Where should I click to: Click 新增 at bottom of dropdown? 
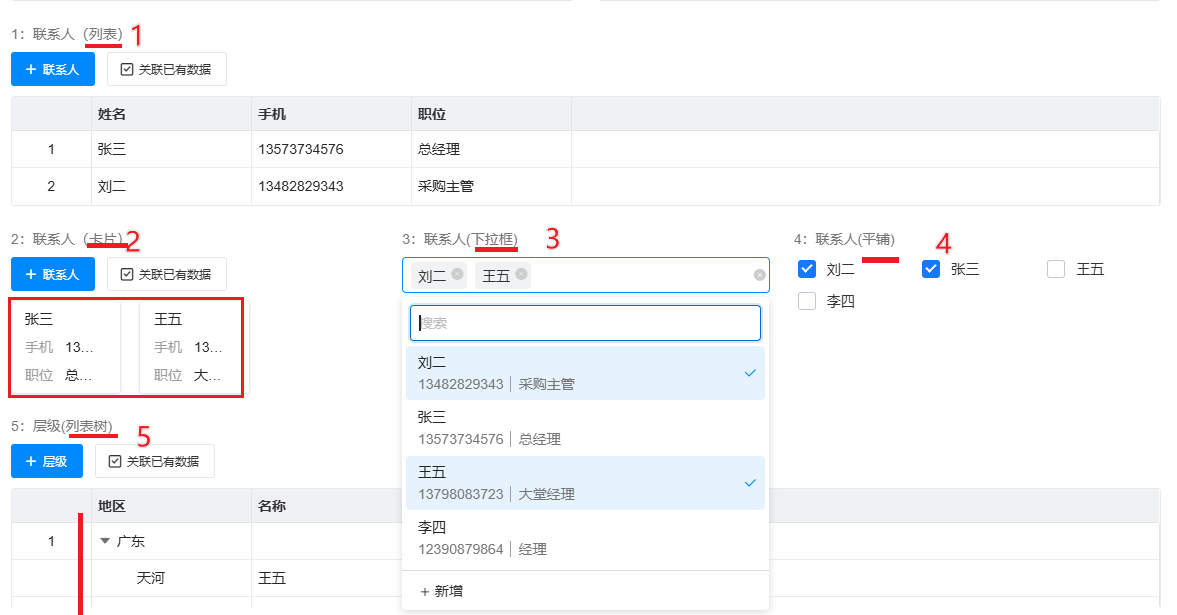point(441,591)
